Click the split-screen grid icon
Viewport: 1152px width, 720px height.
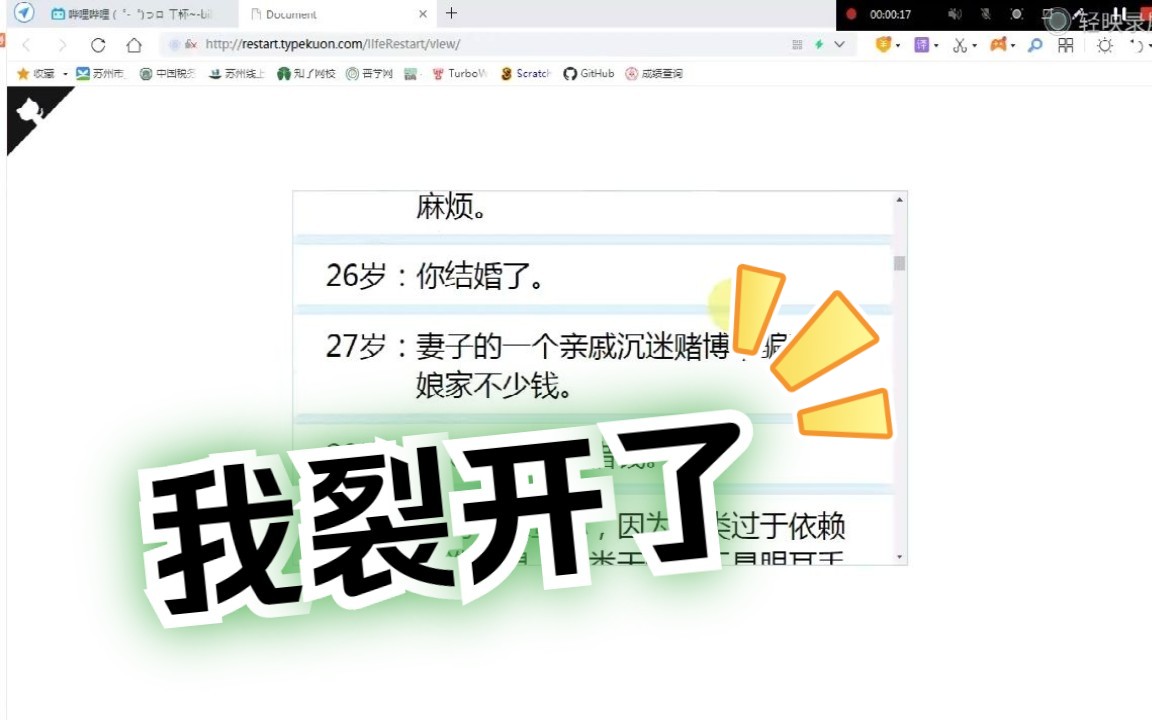1066,45
